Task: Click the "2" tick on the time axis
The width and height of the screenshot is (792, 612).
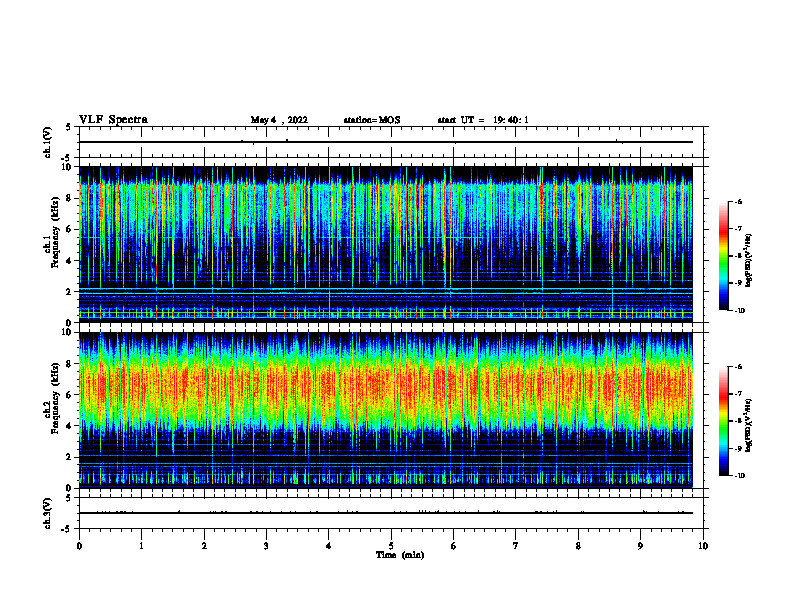Action: pyautogui.click(x=204, y=546)
